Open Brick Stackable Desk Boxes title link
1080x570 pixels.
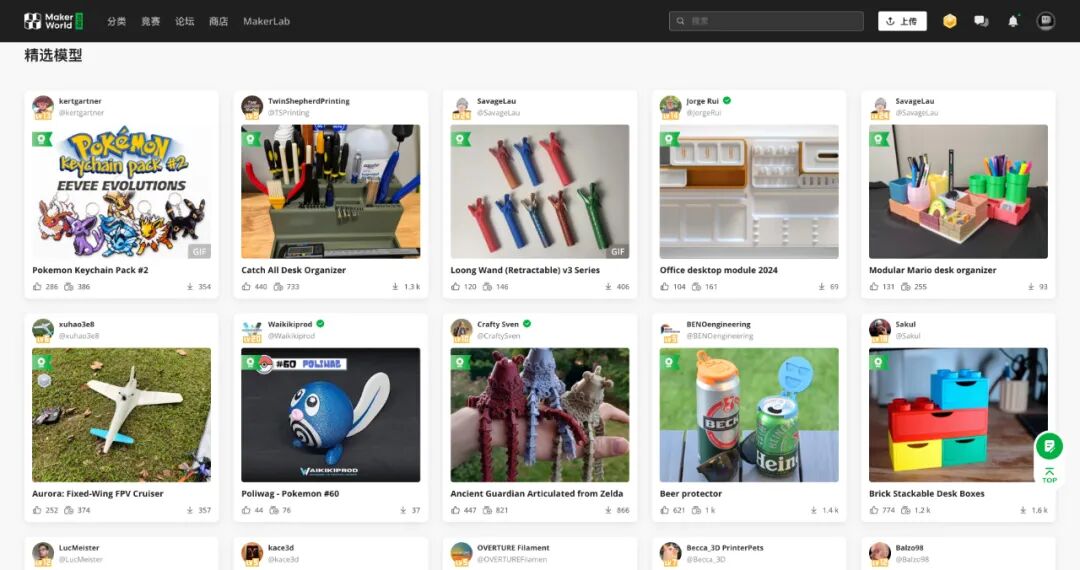926,494
